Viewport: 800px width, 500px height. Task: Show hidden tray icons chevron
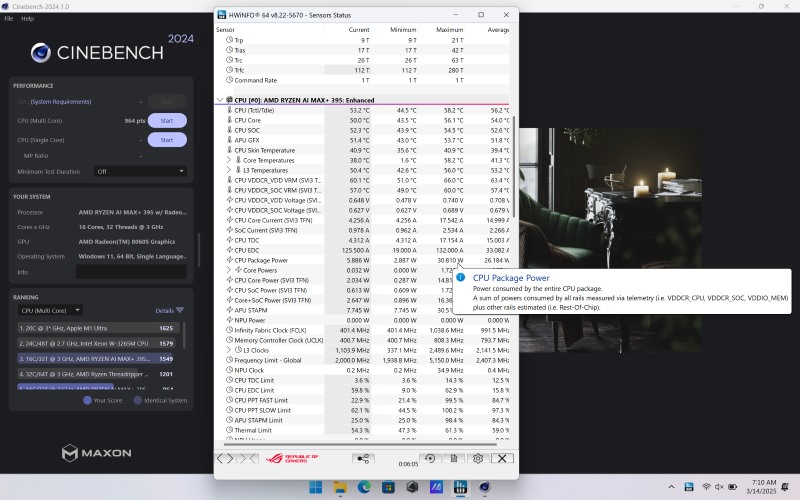(x=671, y=487)
